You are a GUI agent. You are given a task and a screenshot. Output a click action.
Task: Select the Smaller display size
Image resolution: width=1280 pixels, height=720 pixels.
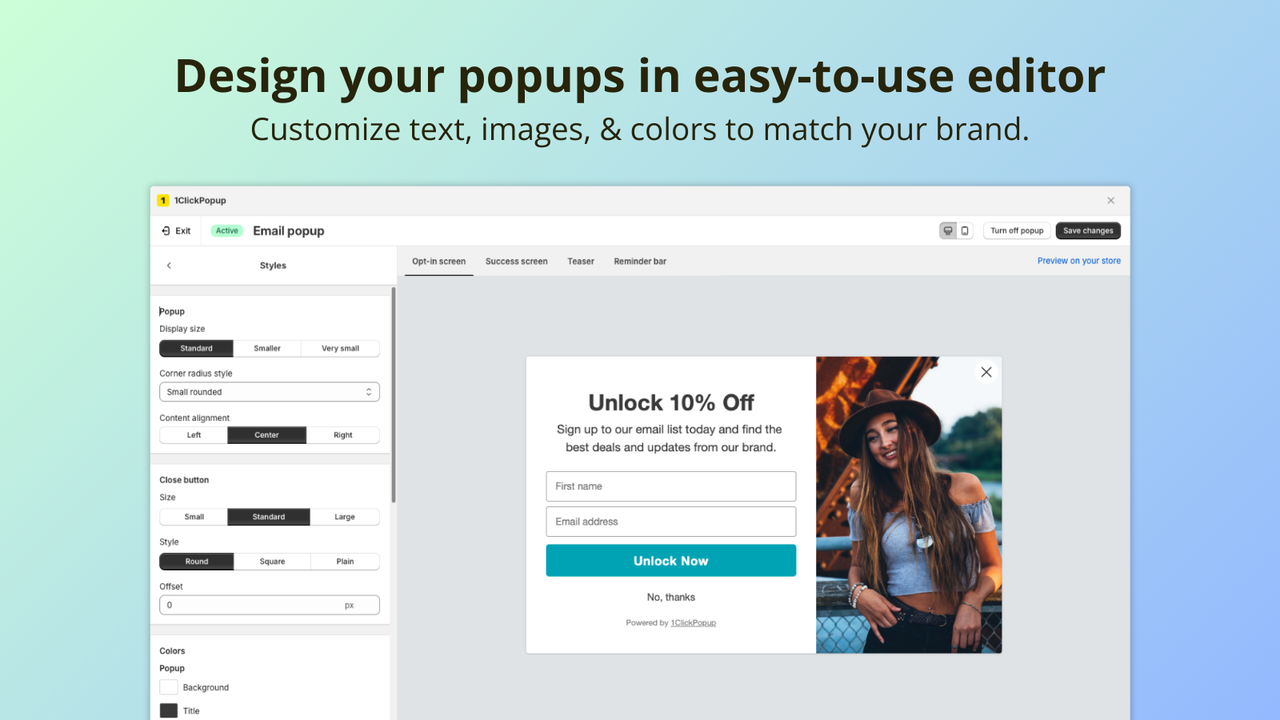[x=268, y=348]
